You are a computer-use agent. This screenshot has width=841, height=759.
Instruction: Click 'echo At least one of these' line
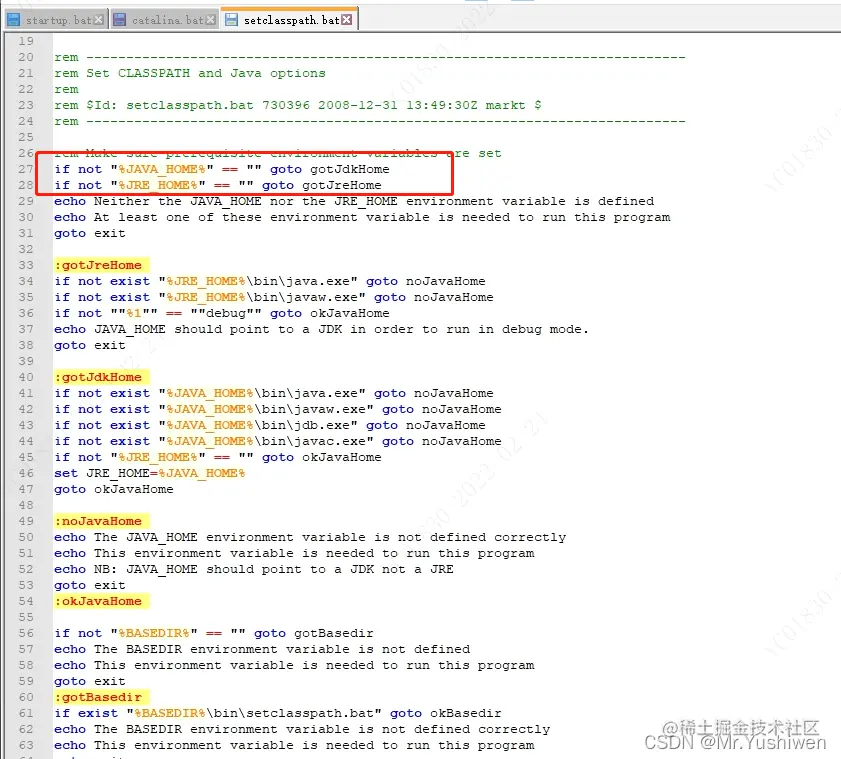[x=362, y=217]
